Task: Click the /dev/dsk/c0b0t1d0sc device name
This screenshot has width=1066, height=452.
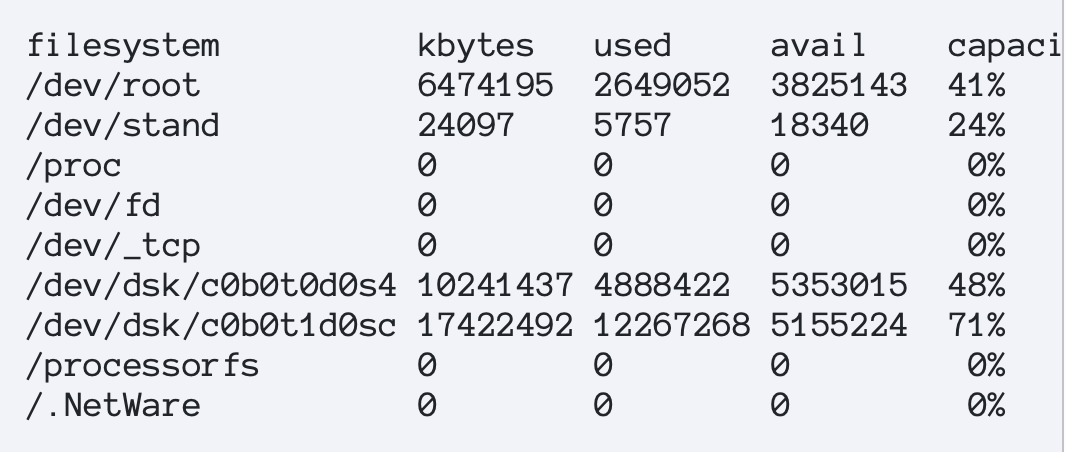Action: pyautogui.click(x=211, y=326)
